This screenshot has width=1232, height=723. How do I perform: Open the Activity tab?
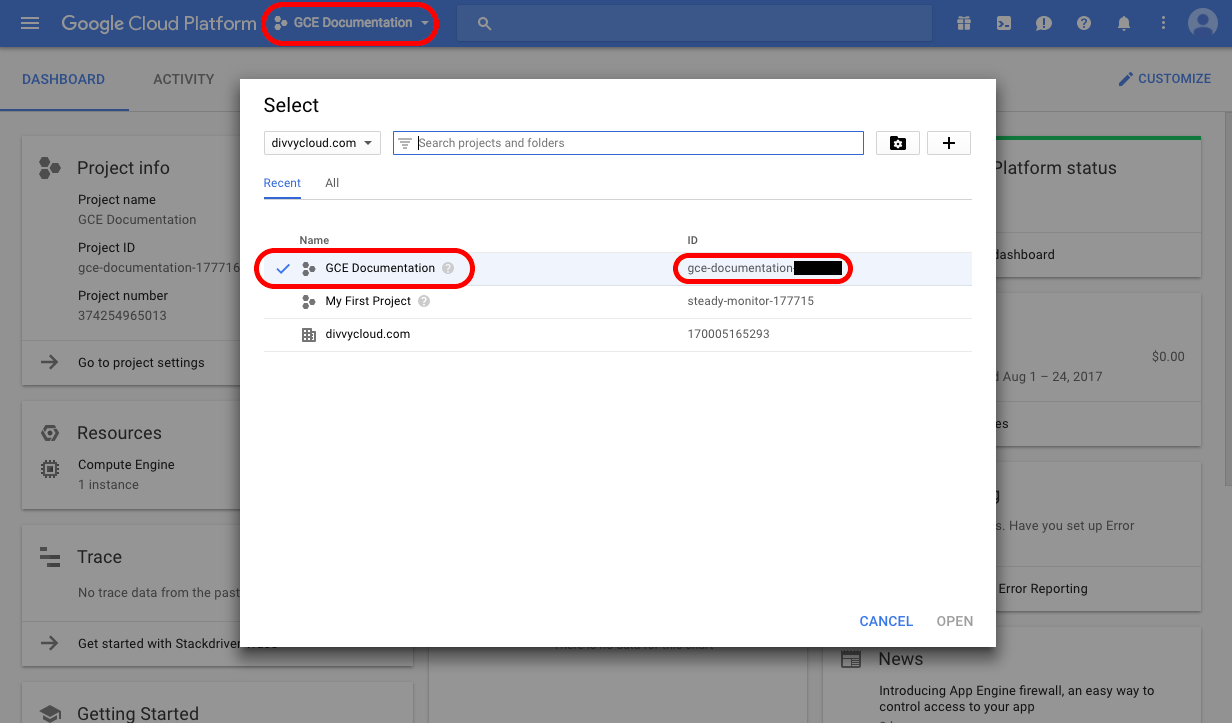coord(184,79)
